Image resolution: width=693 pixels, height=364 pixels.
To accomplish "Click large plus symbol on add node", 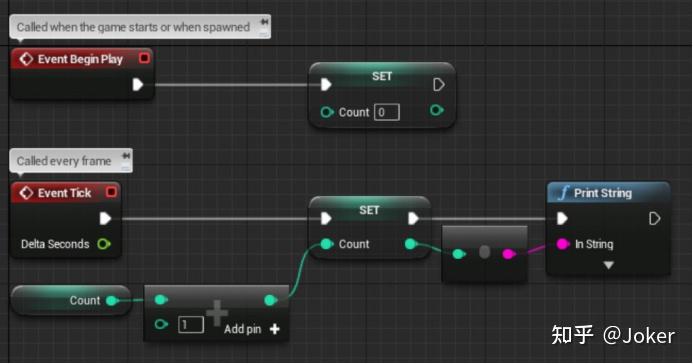I will (x=217, y=313).
